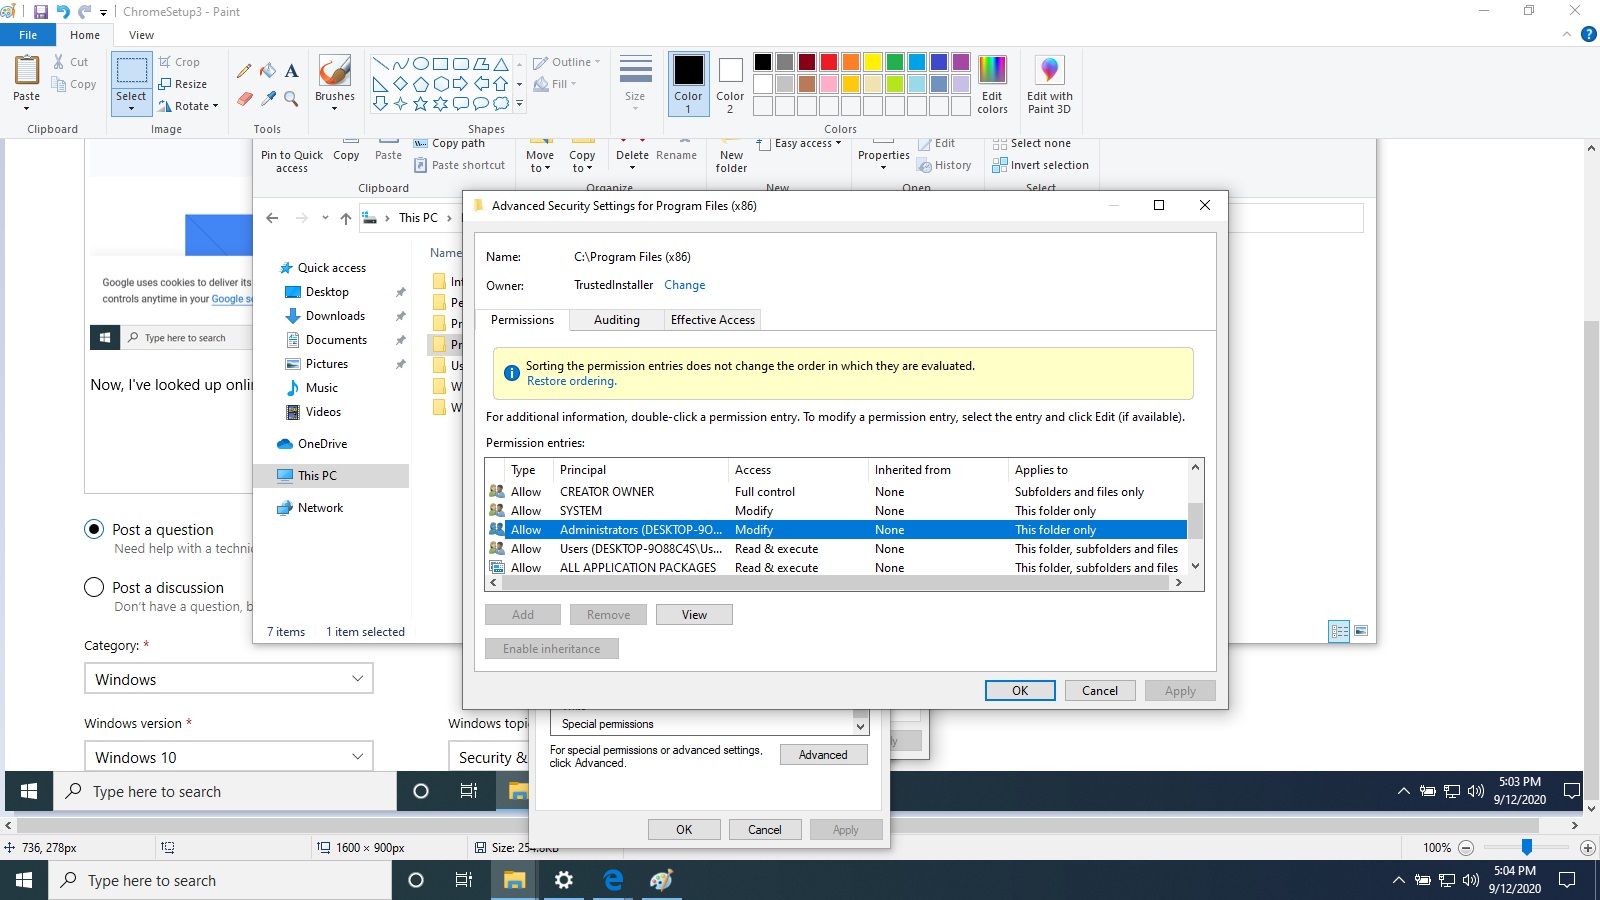This screenshot has height=900, width=1600.
Task: Click the horizontal scrollbar right arrow in Paint
Action: [x=1575, y=826]
